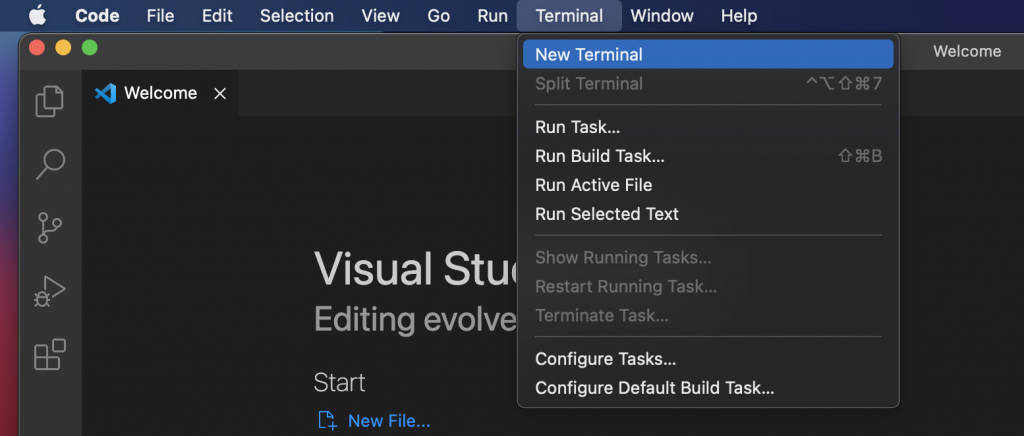The image size is (1024, 436).
Task: Open the View menu
Action: (381, 16)
